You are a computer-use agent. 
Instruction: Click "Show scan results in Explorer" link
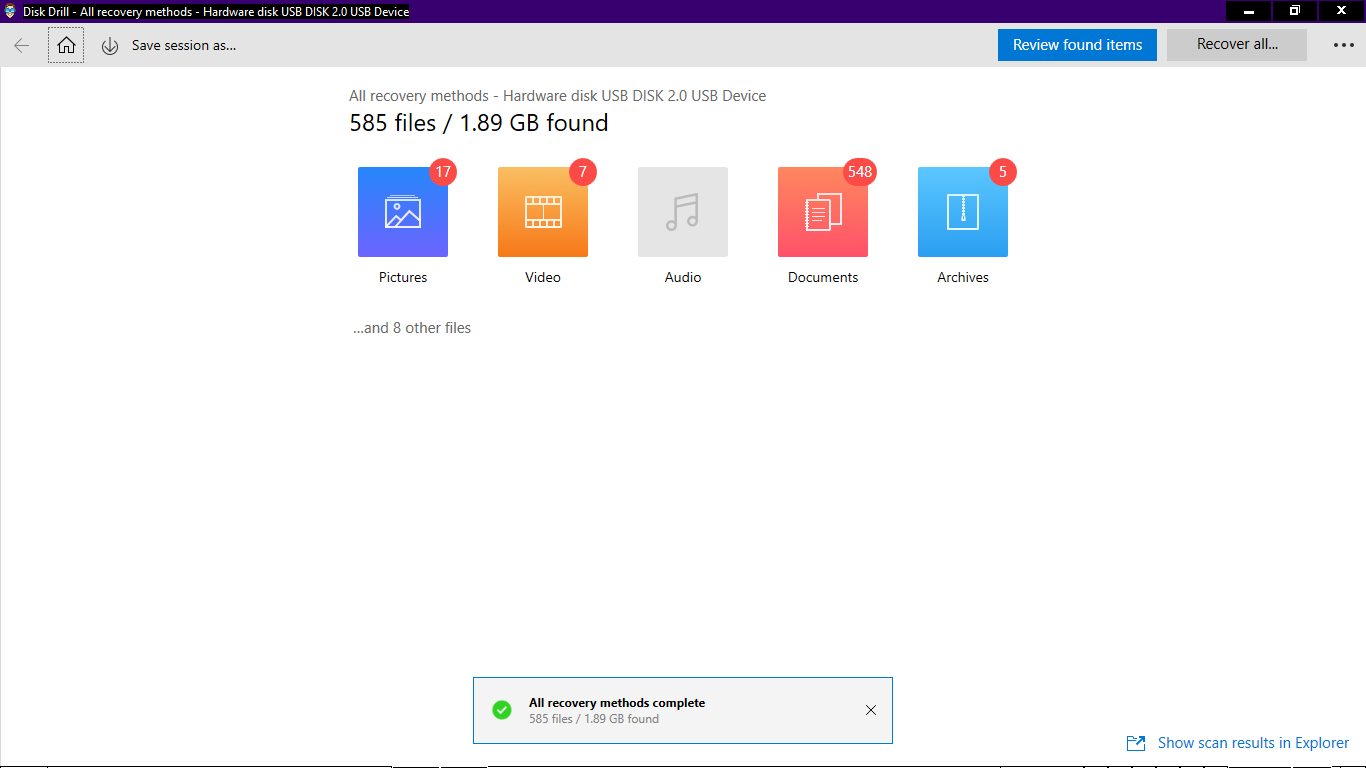click(1253, 743)
